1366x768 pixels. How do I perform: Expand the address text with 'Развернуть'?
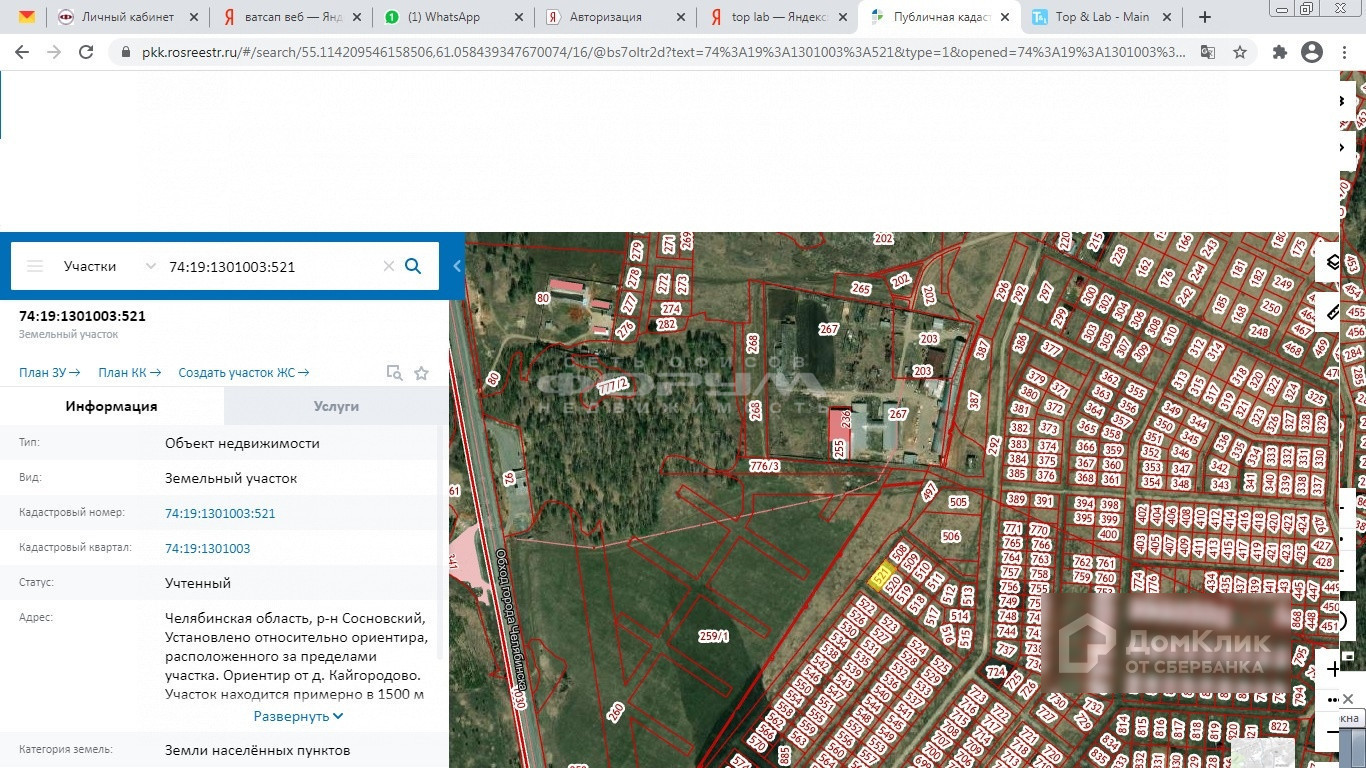[298, 716]
